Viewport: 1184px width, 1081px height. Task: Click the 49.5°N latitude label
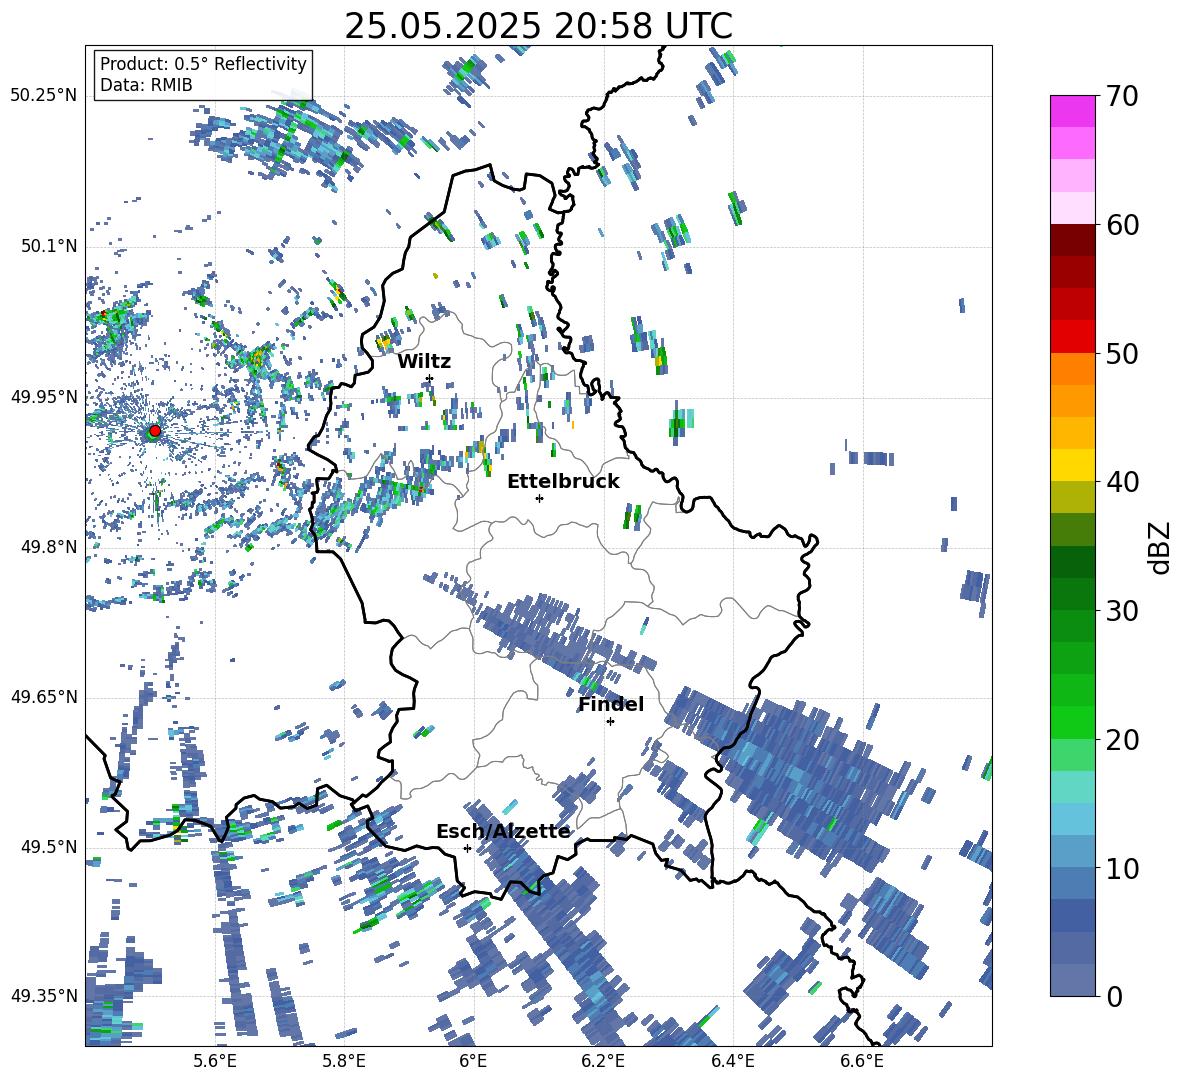pyautogui.click(x=48, y=847)
